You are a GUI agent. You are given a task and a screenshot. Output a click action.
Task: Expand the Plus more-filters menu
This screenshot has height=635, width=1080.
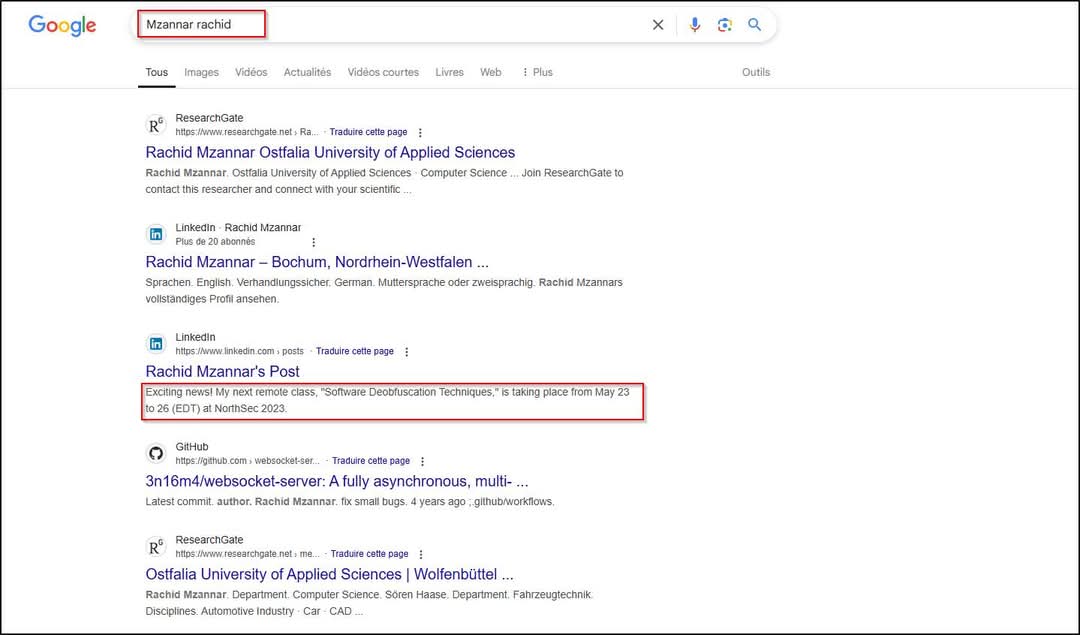[x=537, y=72]
